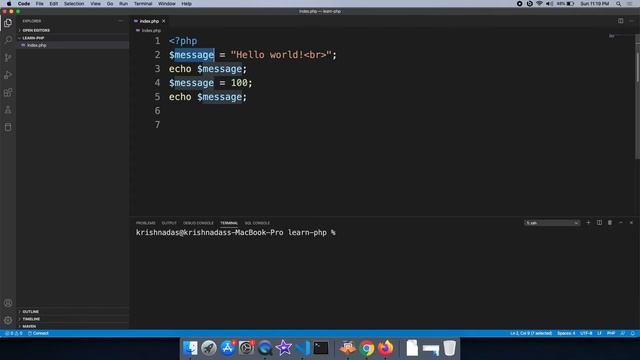Collapse the LEARN-PHP folder section

coord(33,38)
